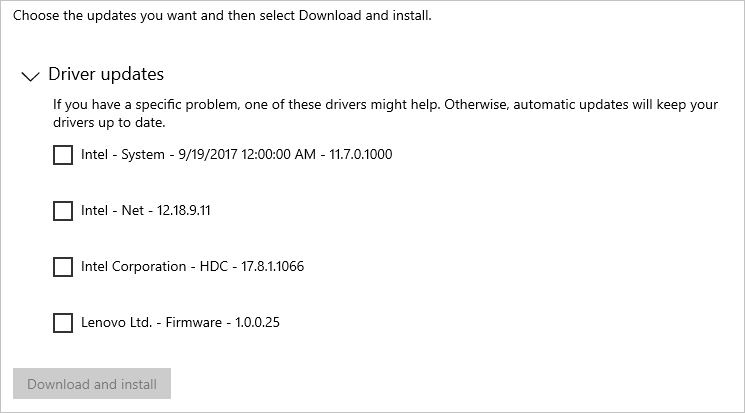Select the Lenovo Ltd. Firmware checkbox

[x=63, y=323]
